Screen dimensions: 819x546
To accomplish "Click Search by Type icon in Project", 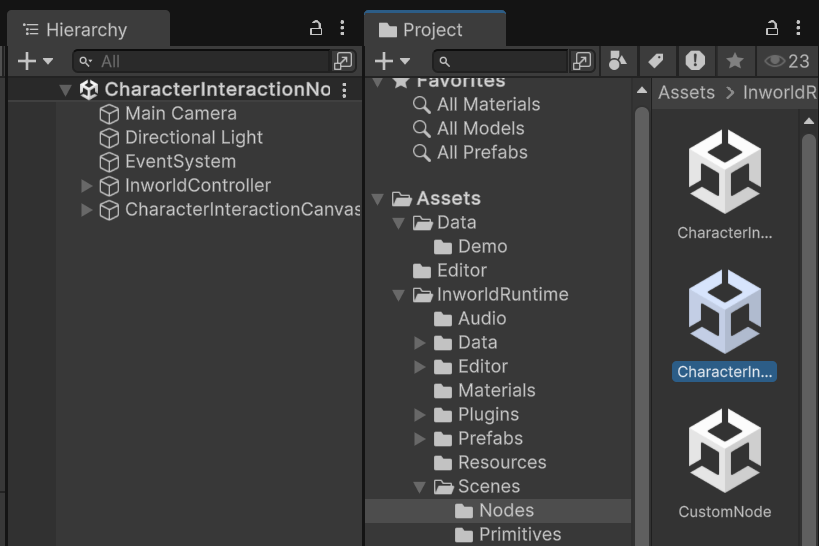I will tap(617, 61).
